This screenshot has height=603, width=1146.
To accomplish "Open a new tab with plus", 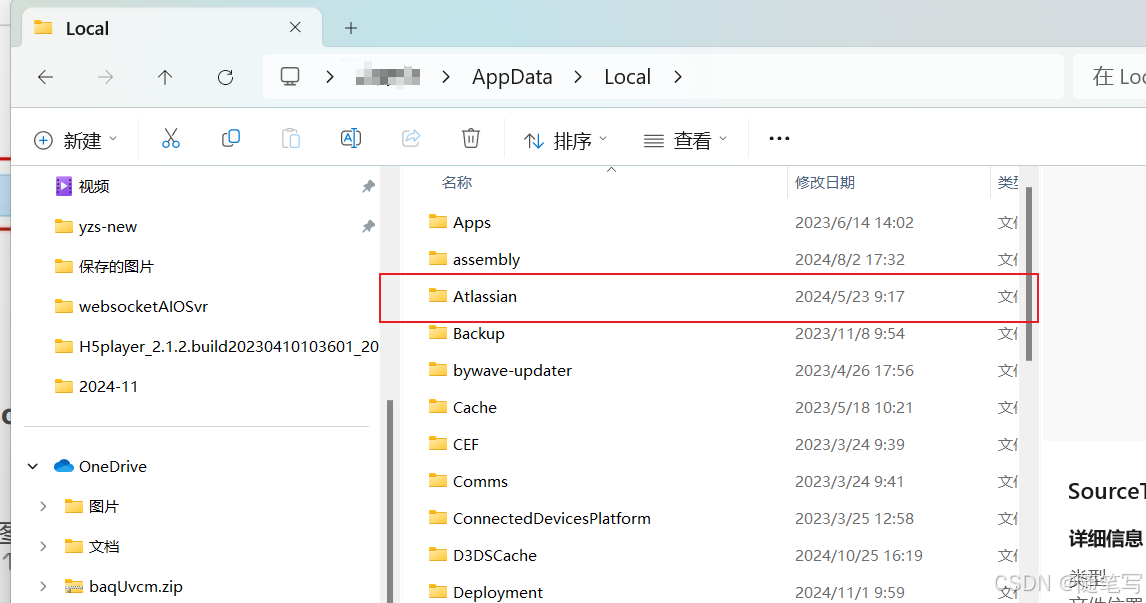I will point(351,28).
